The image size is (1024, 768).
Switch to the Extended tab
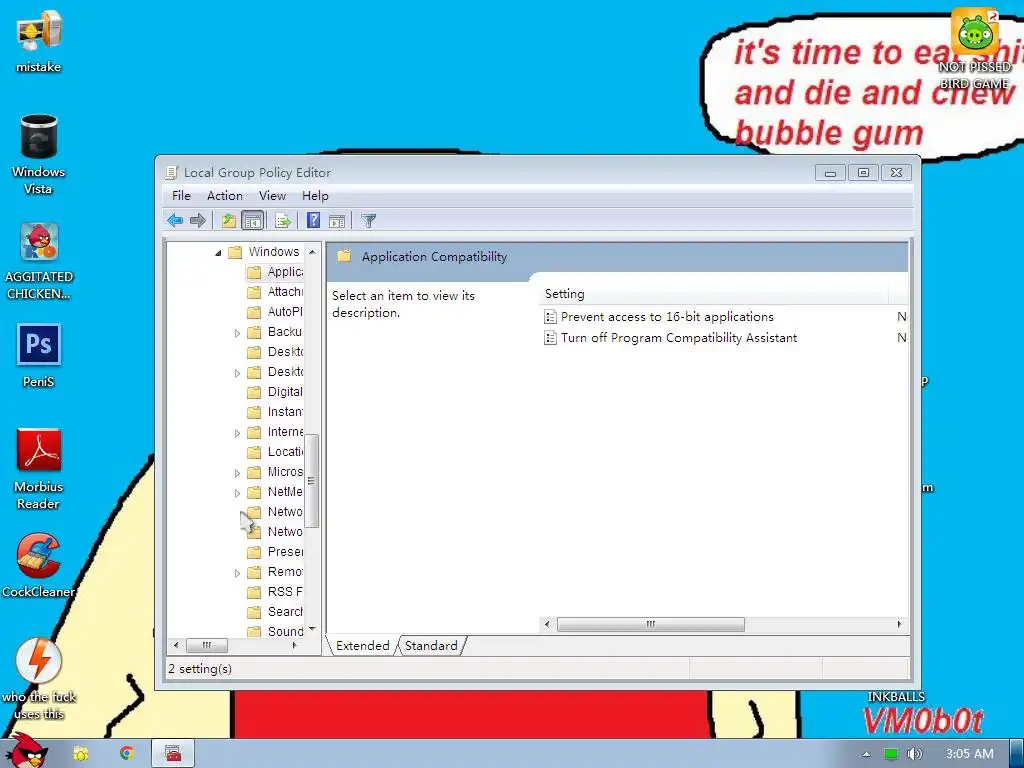tap(362, 646)
